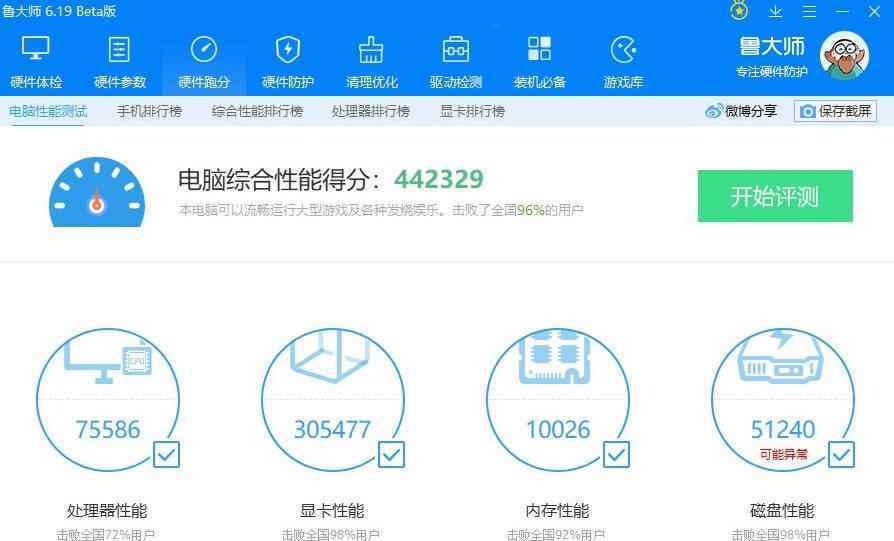This screenshot has height=541, width=894.
Task: Open the hamburger main menu
Action: pos(809,11)
